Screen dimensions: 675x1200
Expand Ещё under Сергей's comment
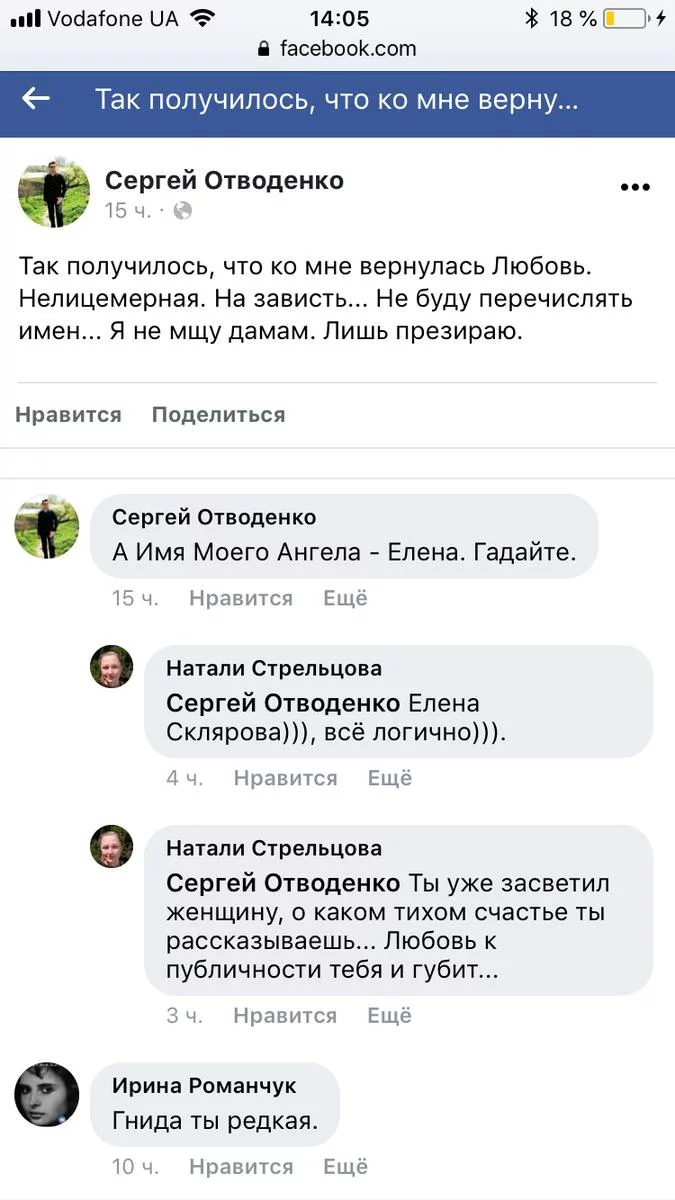pyautogui.click(x=345, y=598)
